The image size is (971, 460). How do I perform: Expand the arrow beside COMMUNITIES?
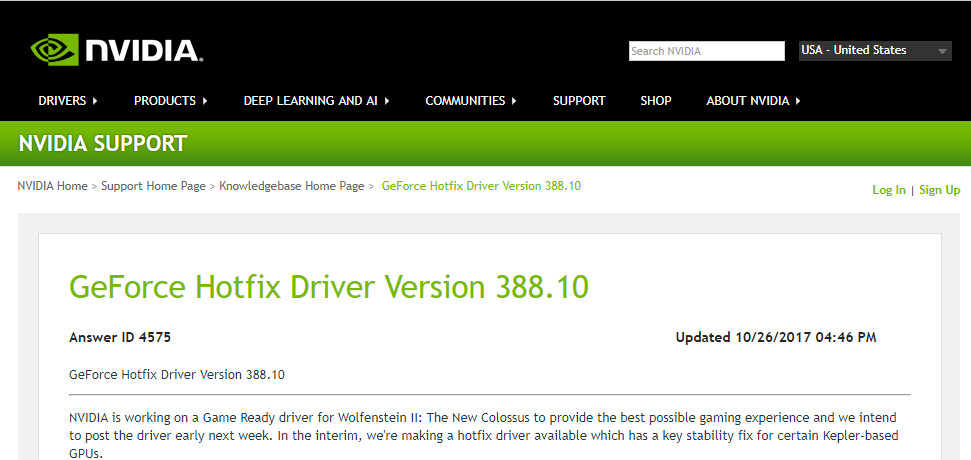click(x=514, y=101)
